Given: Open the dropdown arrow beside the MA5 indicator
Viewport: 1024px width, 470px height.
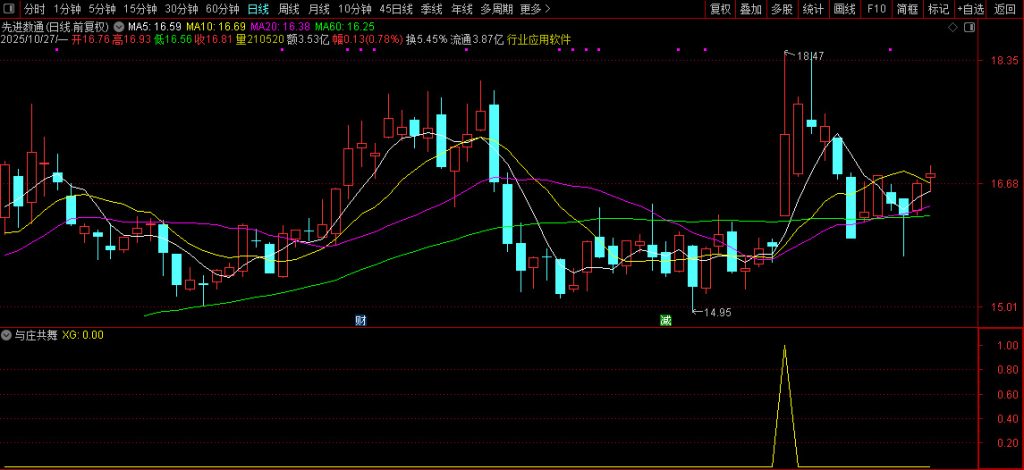Looking at the screenshot, I should pos(121,25).
